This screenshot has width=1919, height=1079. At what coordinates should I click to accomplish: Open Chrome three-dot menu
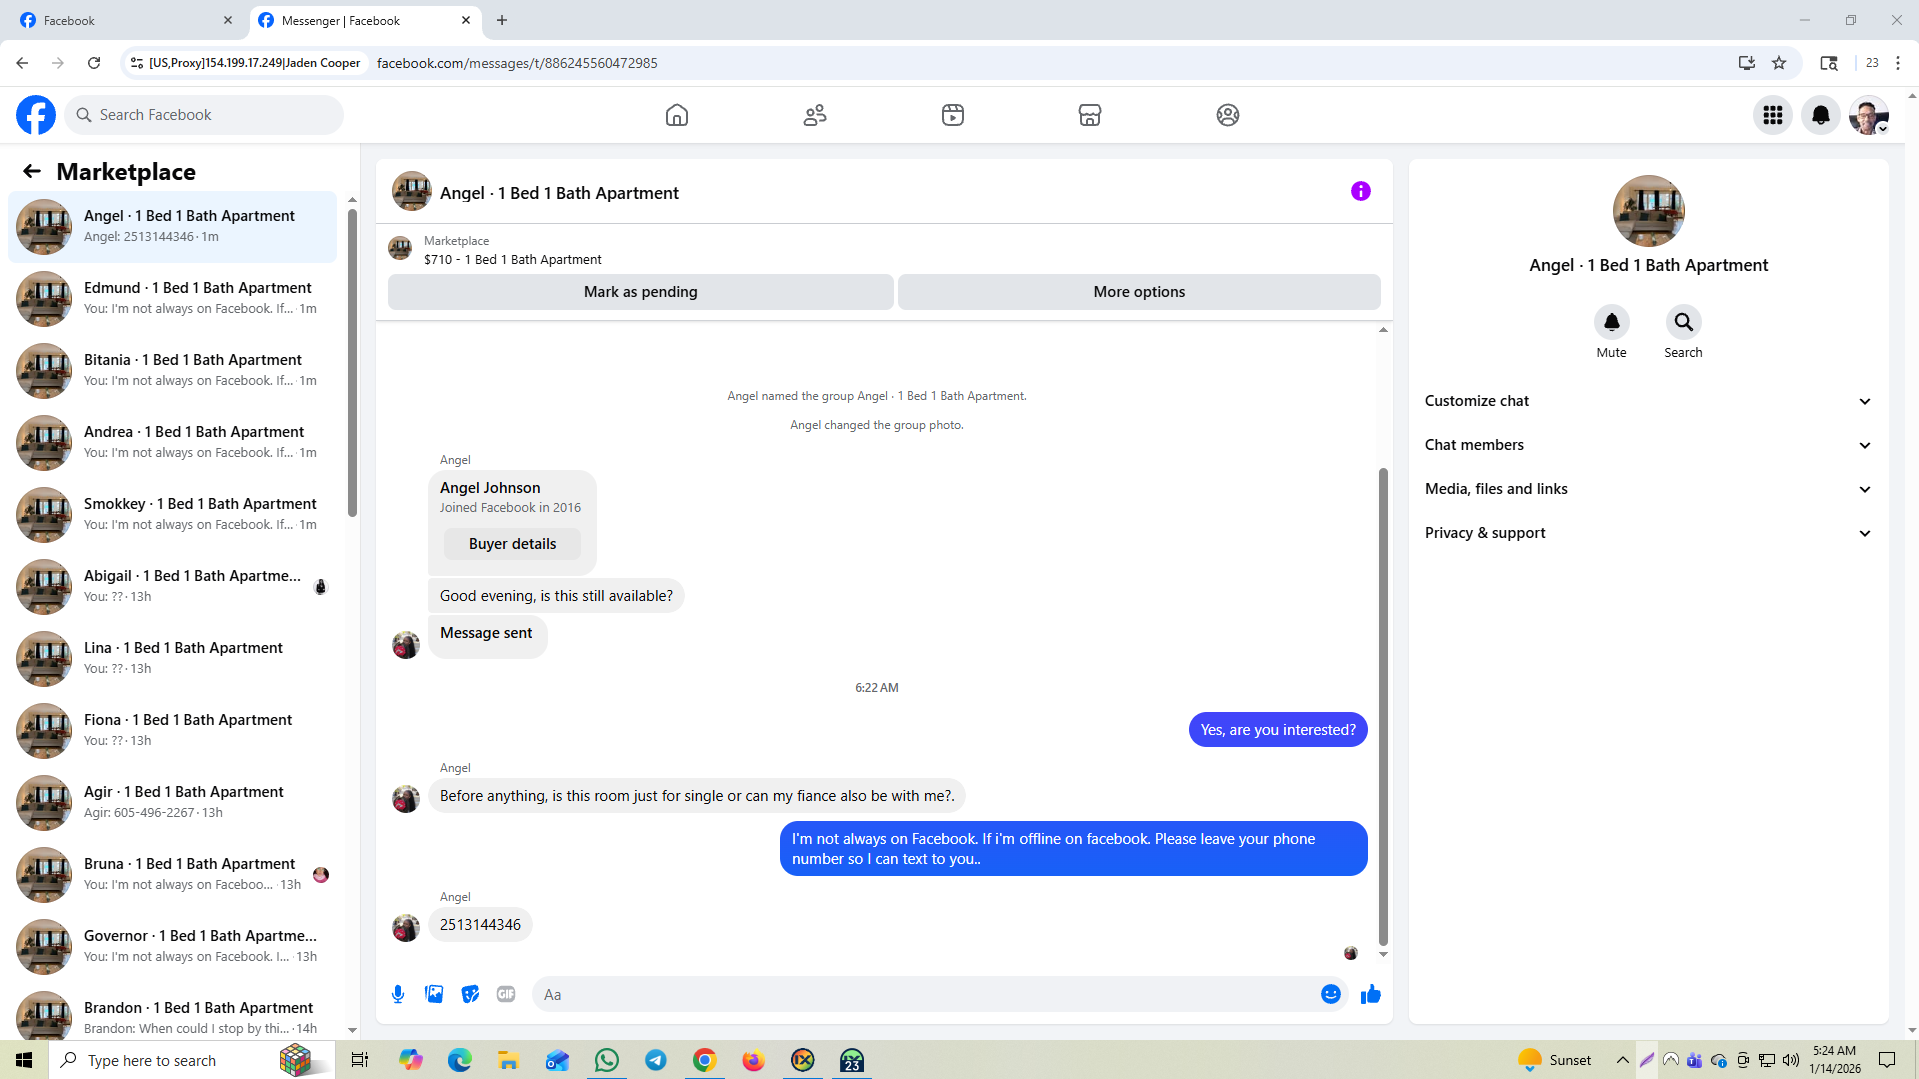coord(1898,63)
